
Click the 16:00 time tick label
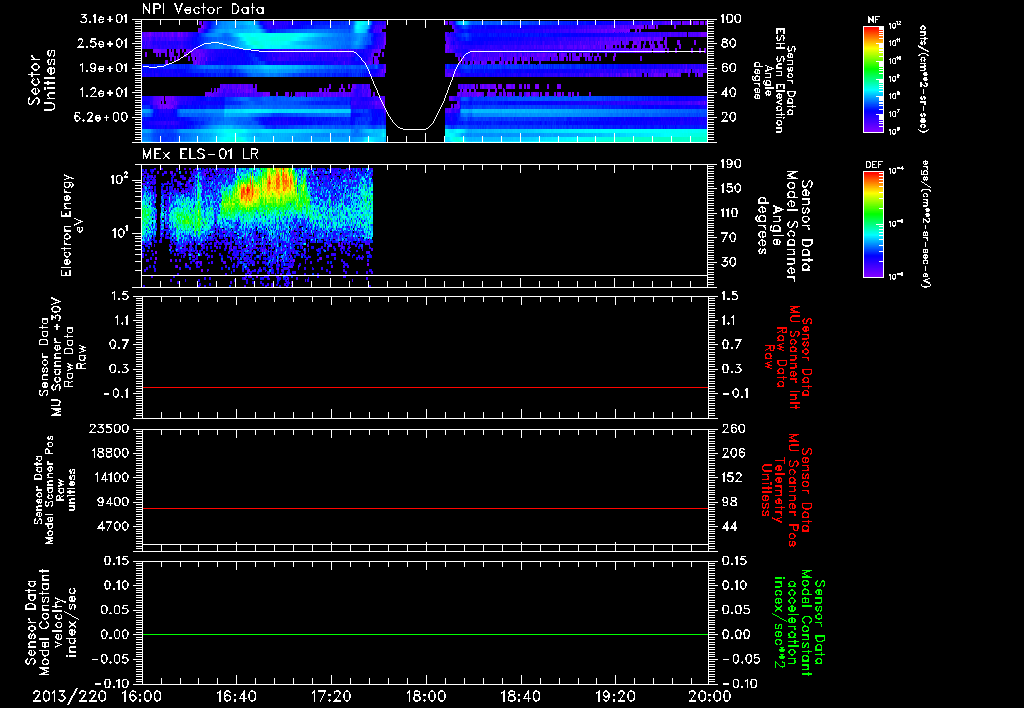click(x=142, y=696)
